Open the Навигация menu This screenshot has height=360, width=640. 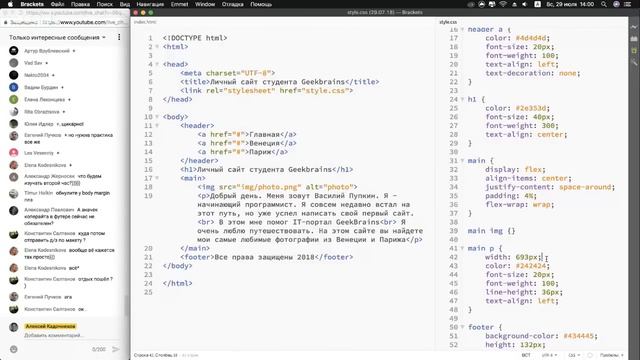coord(150,4)
